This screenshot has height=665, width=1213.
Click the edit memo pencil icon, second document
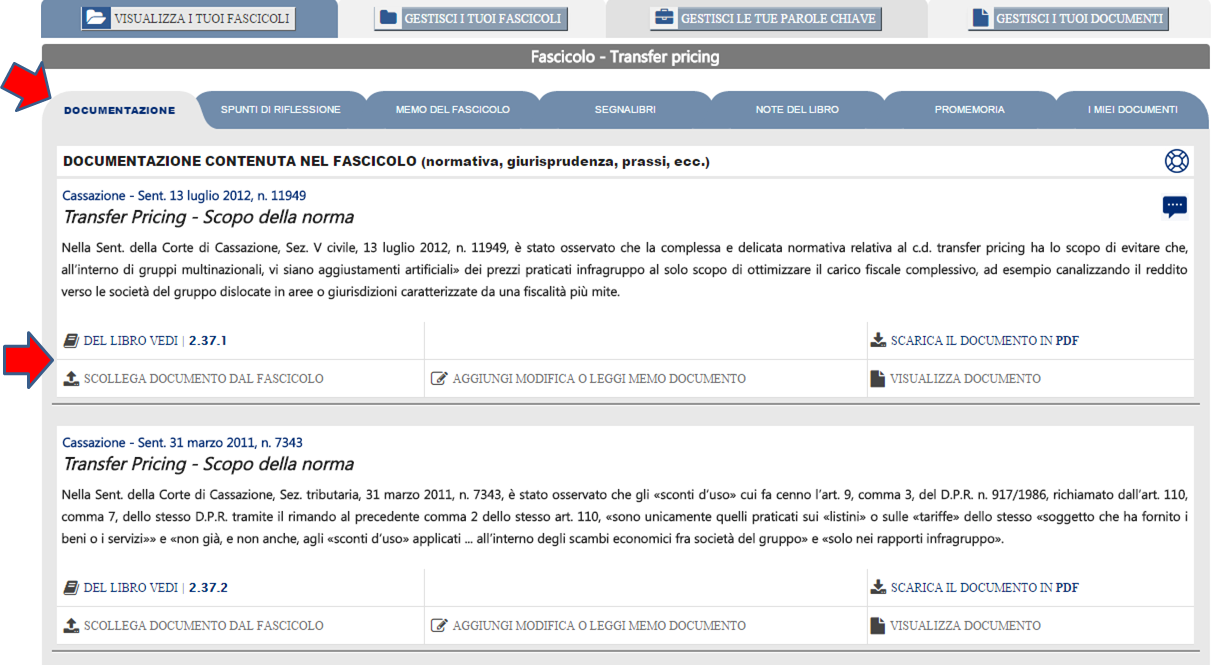coord(438,626)
